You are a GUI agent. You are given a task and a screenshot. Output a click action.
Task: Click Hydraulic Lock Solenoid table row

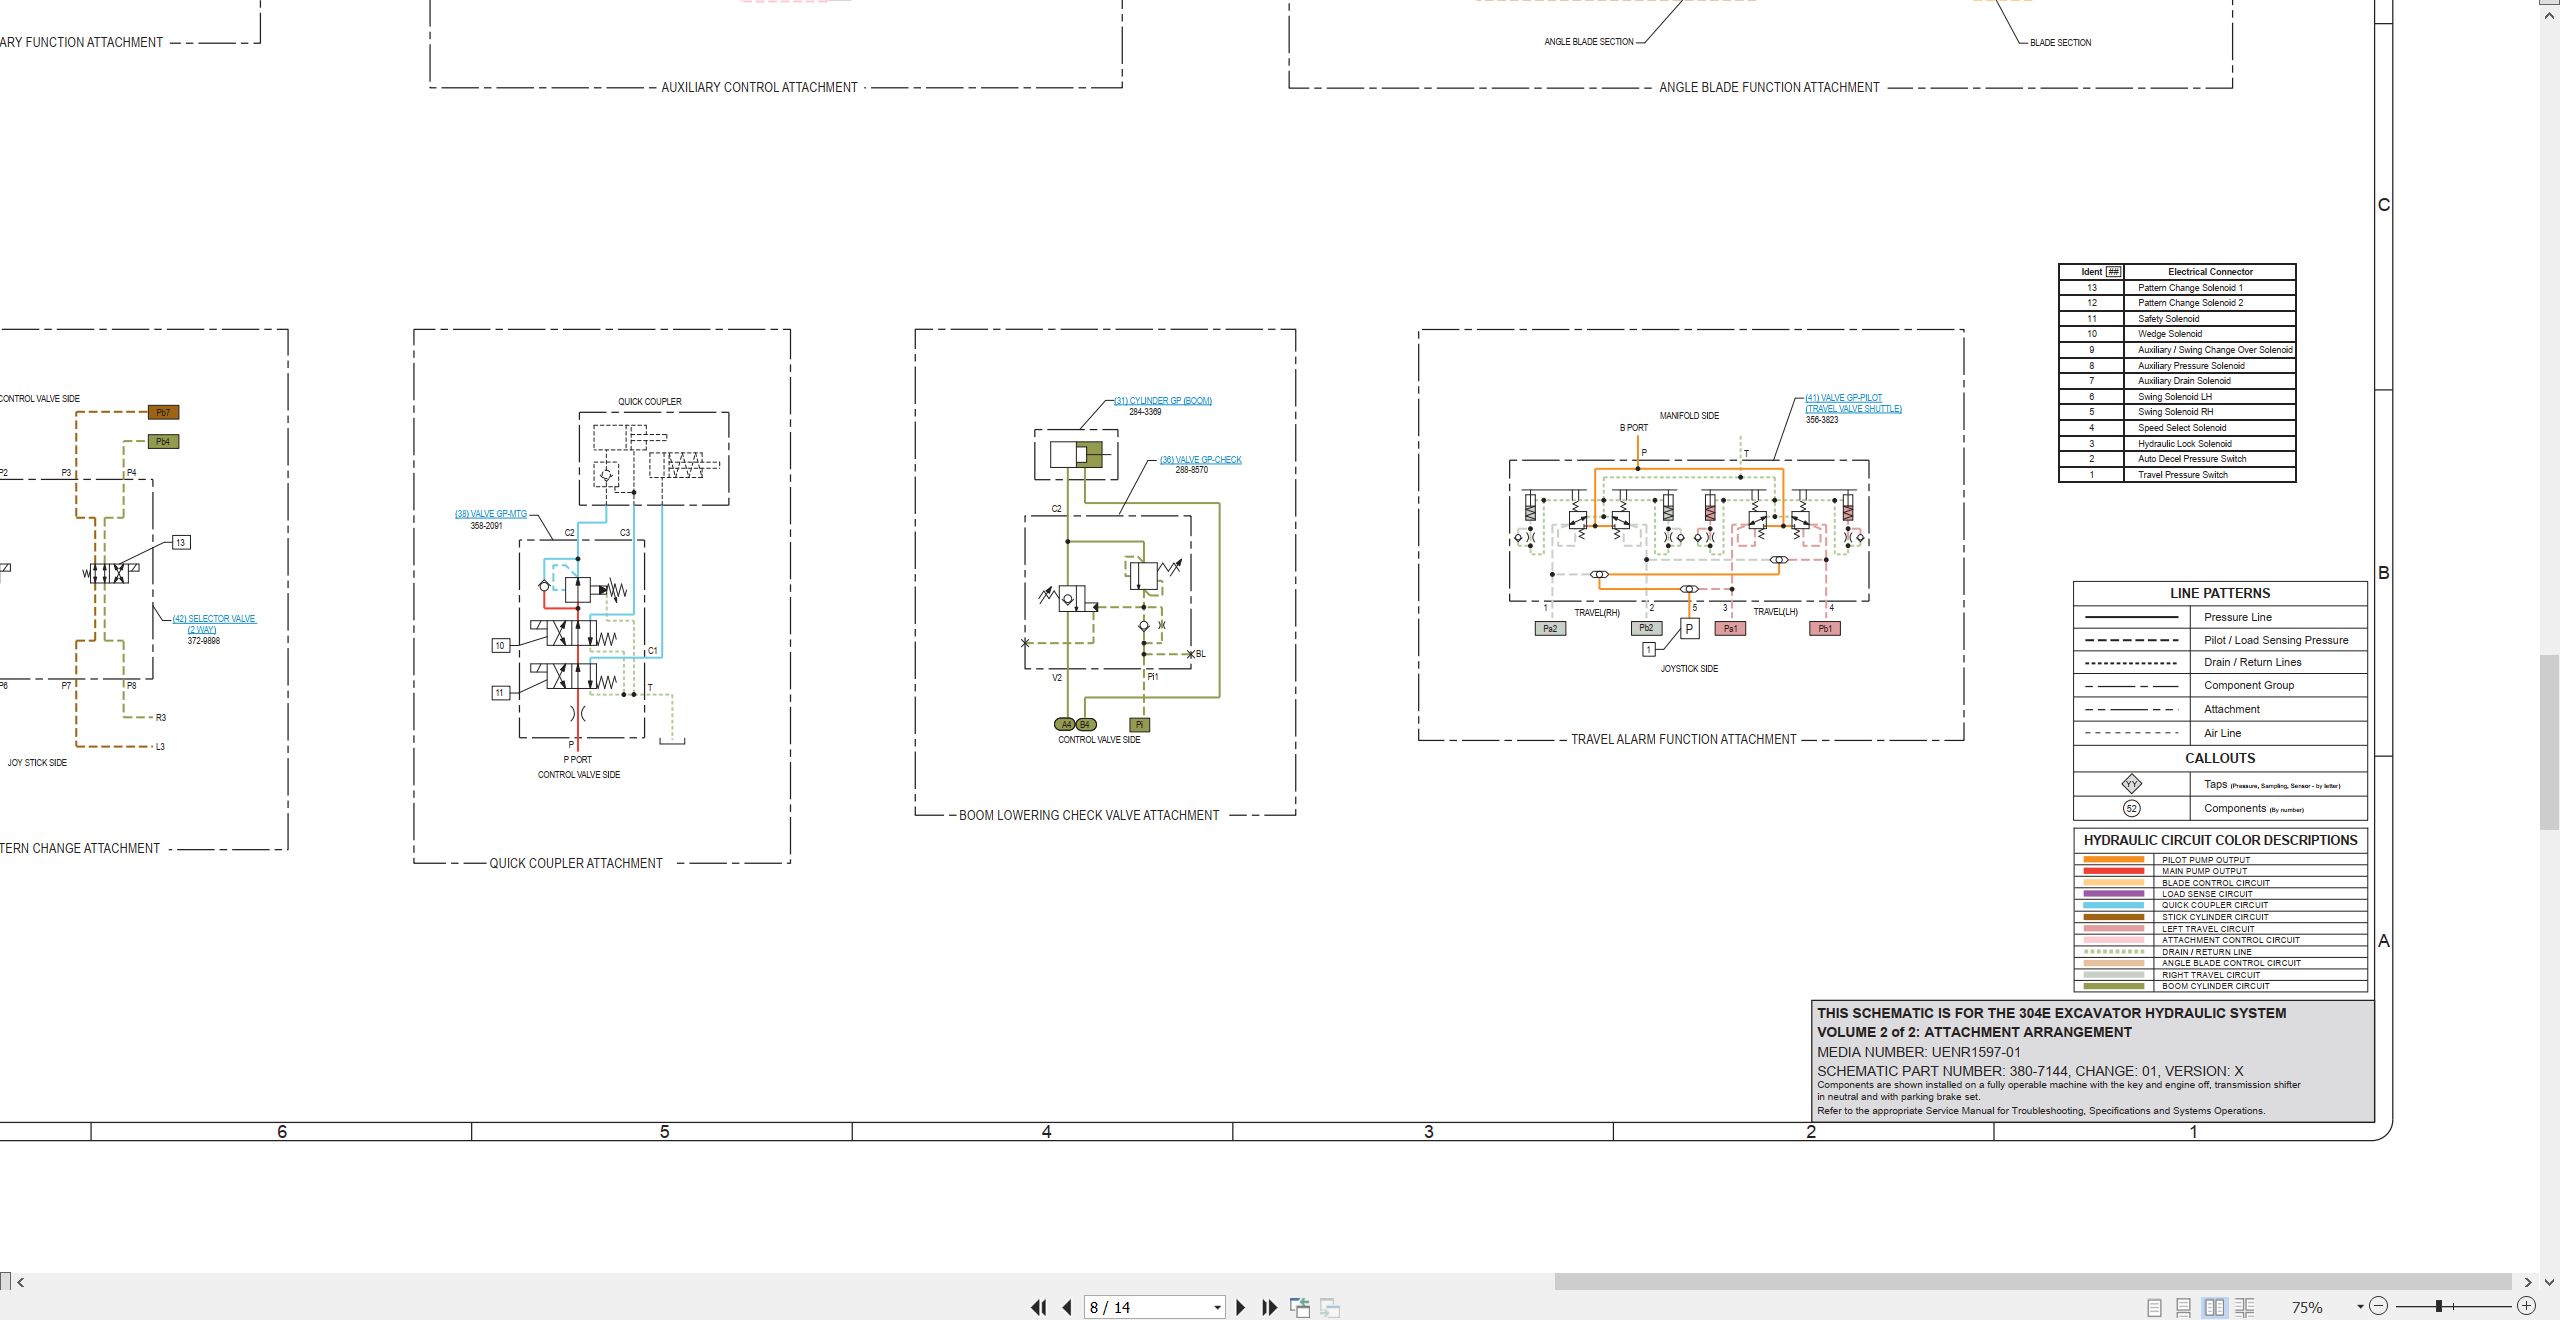click(2177, 444)
